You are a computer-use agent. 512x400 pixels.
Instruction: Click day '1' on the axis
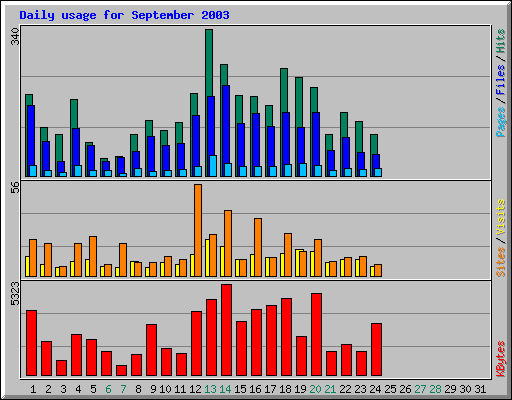tap(33, 389)
